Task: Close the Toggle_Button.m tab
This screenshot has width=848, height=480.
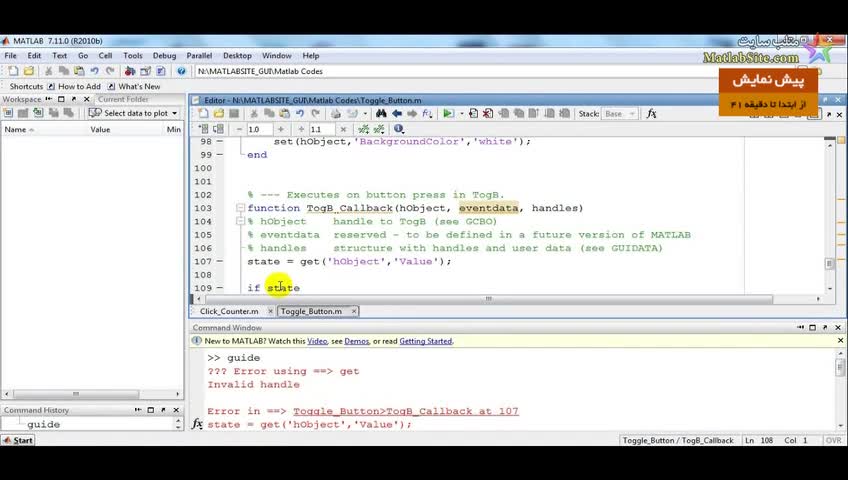Action: coord(354,311)
